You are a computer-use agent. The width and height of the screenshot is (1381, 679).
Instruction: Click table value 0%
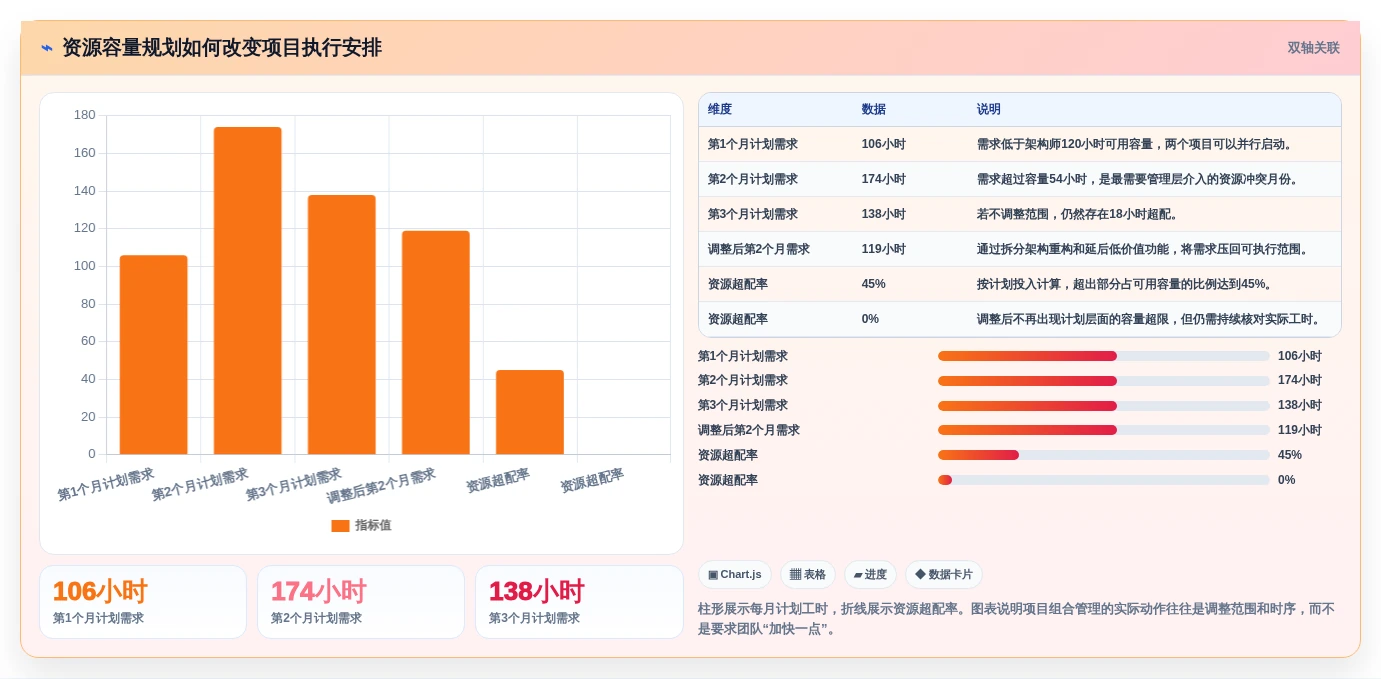pyautogui.click(x=870, y=319)
